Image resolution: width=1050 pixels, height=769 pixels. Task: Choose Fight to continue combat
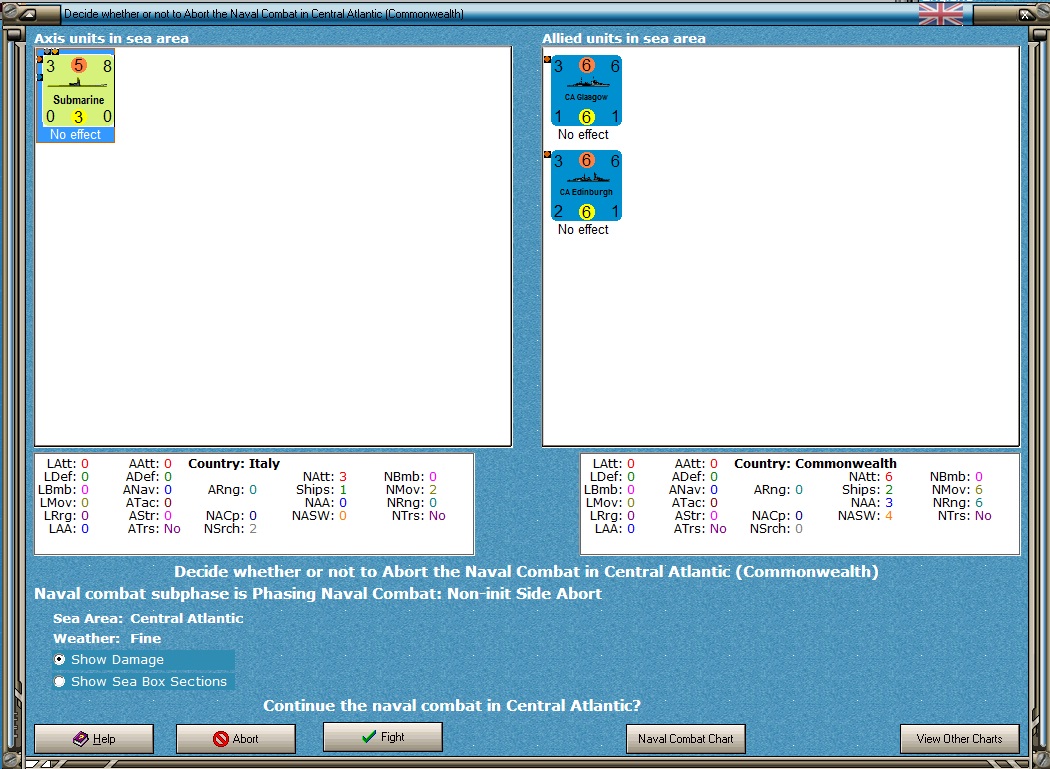pyautogui.click(x=382, y=737)
